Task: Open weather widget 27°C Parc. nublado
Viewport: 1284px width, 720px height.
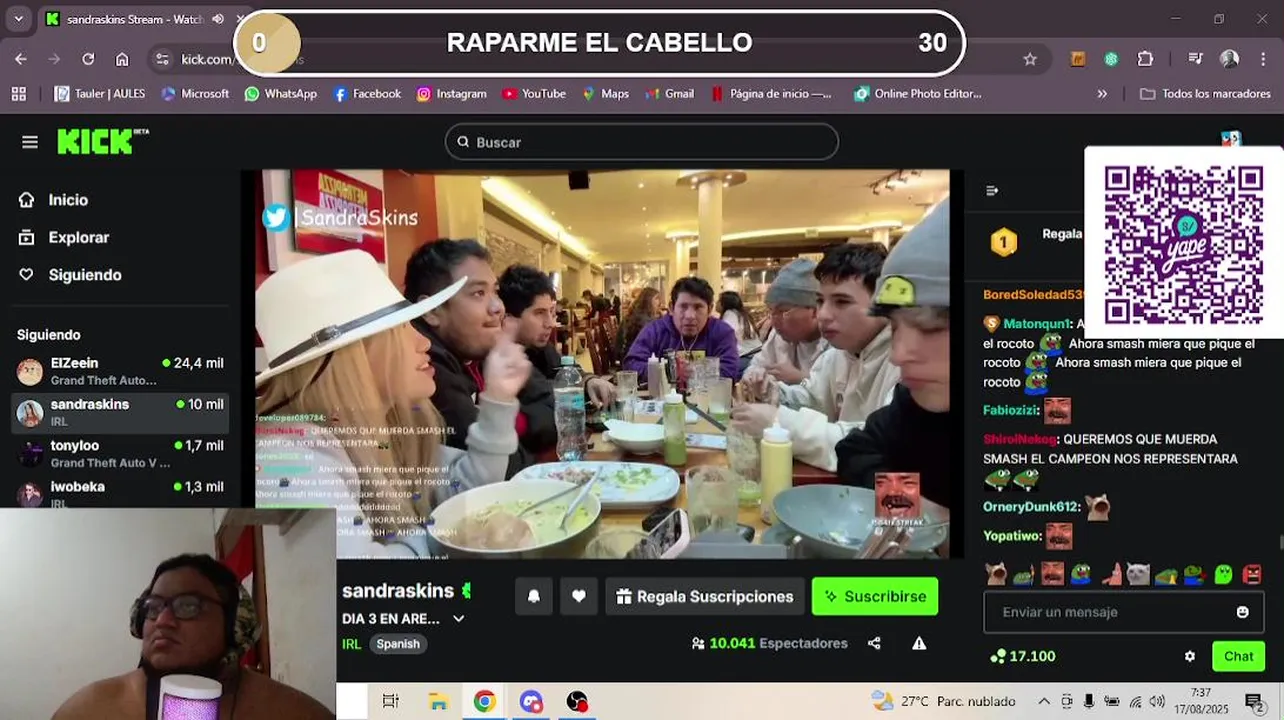Action: [x=943, y=701]
